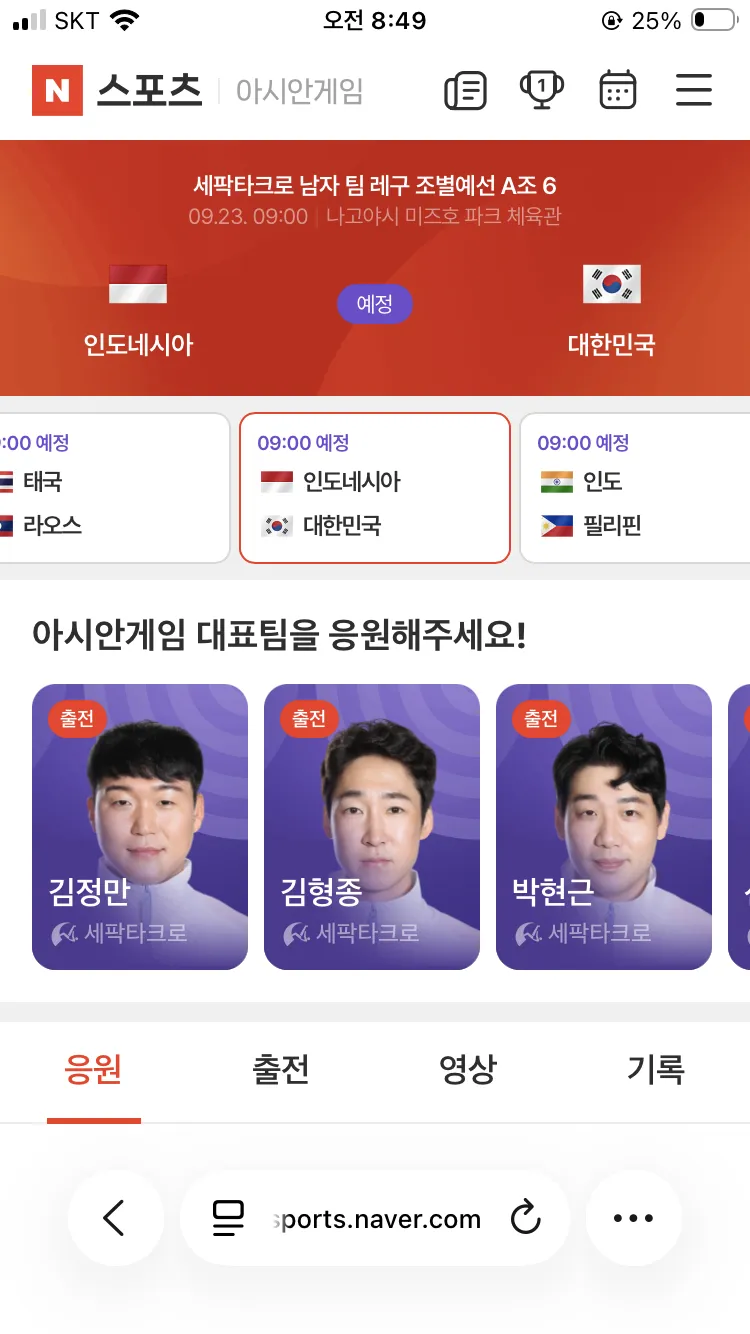
Task: Select the 응원 tab
Action: click(93, 1070)
